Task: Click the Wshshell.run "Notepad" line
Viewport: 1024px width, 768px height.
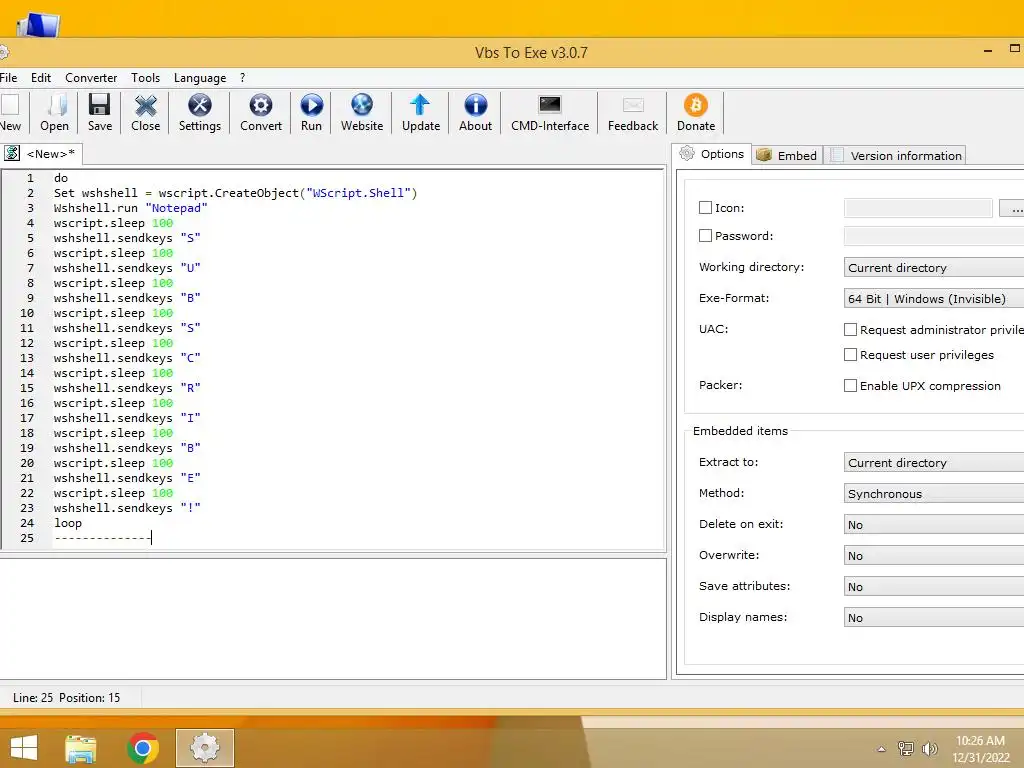Action: click(x=131, y=208)
